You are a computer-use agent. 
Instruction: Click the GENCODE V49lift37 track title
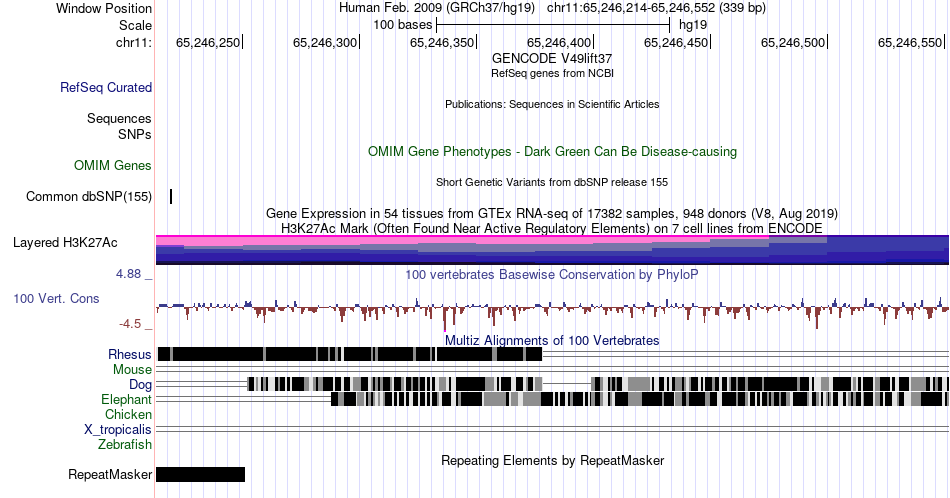point(552,59)
